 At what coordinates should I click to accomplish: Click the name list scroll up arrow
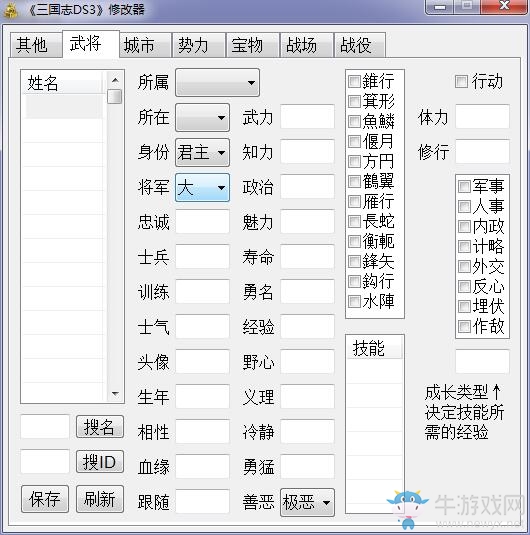(115, 80)
